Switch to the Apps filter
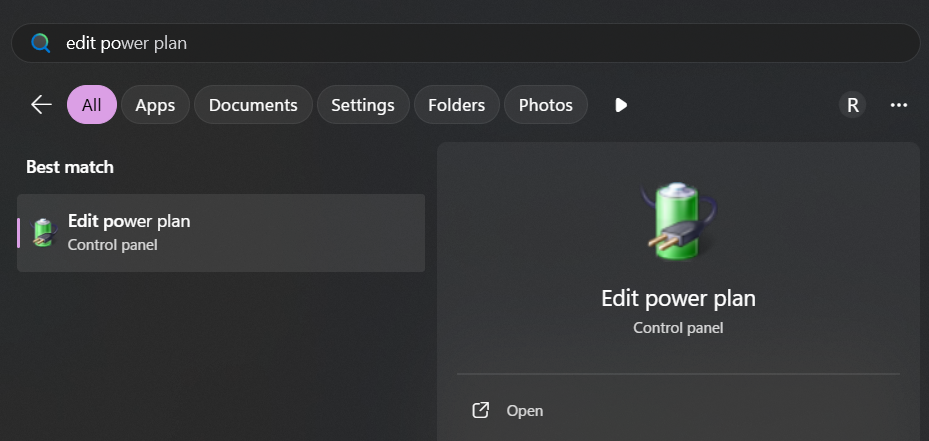This screenshot has width=929, height=441. pos(155,105)
